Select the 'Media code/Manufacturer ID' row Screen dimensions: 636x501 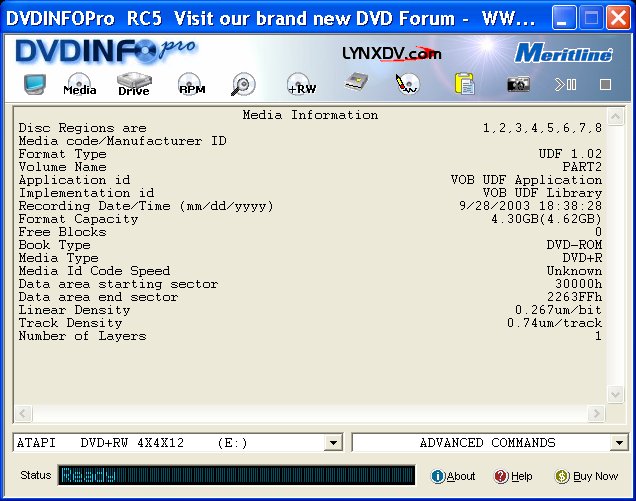[x=310, y=141]
